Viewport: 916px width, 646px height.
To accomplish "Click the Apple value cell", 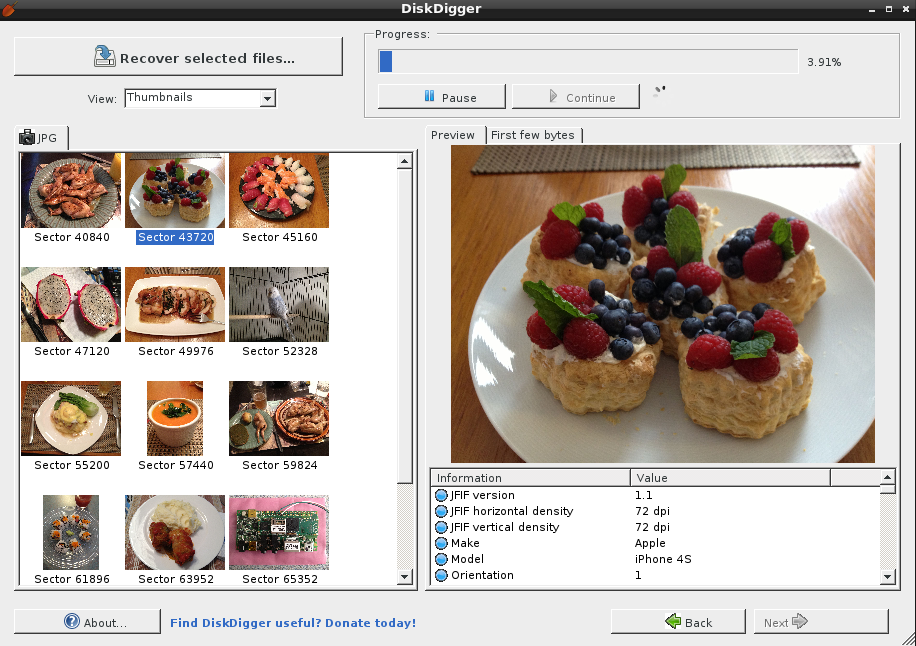I will (x=650, y=543).
